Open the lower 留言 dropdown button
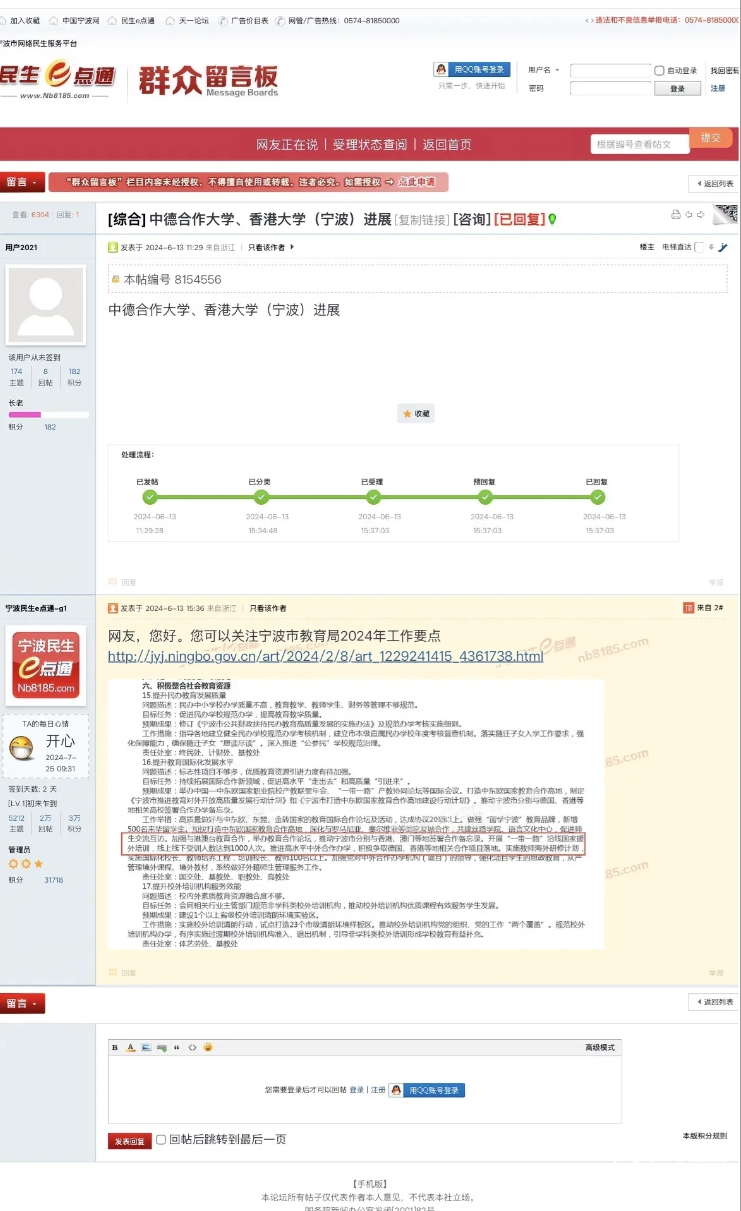 22,1002
